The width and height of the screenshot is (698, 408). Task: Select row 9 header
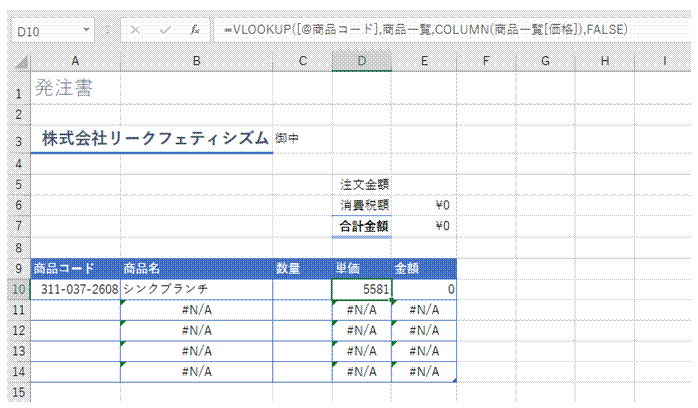click(x=19, y=268)
